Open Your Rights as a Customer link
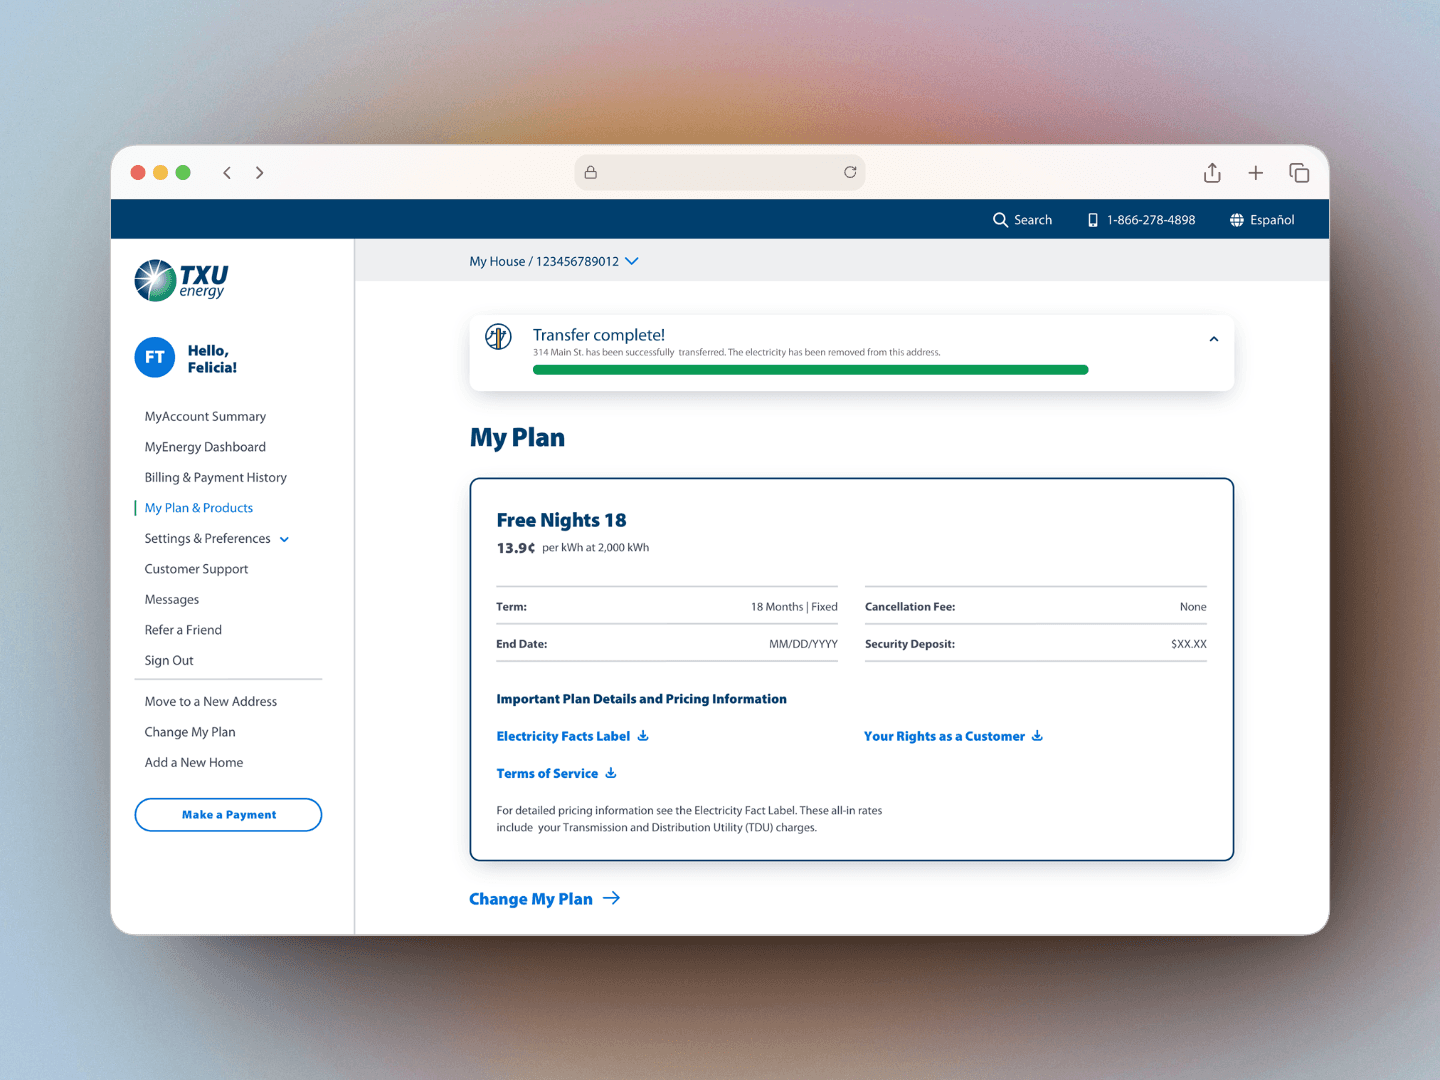This screenshot has height=1080, width=1440. 944,736
